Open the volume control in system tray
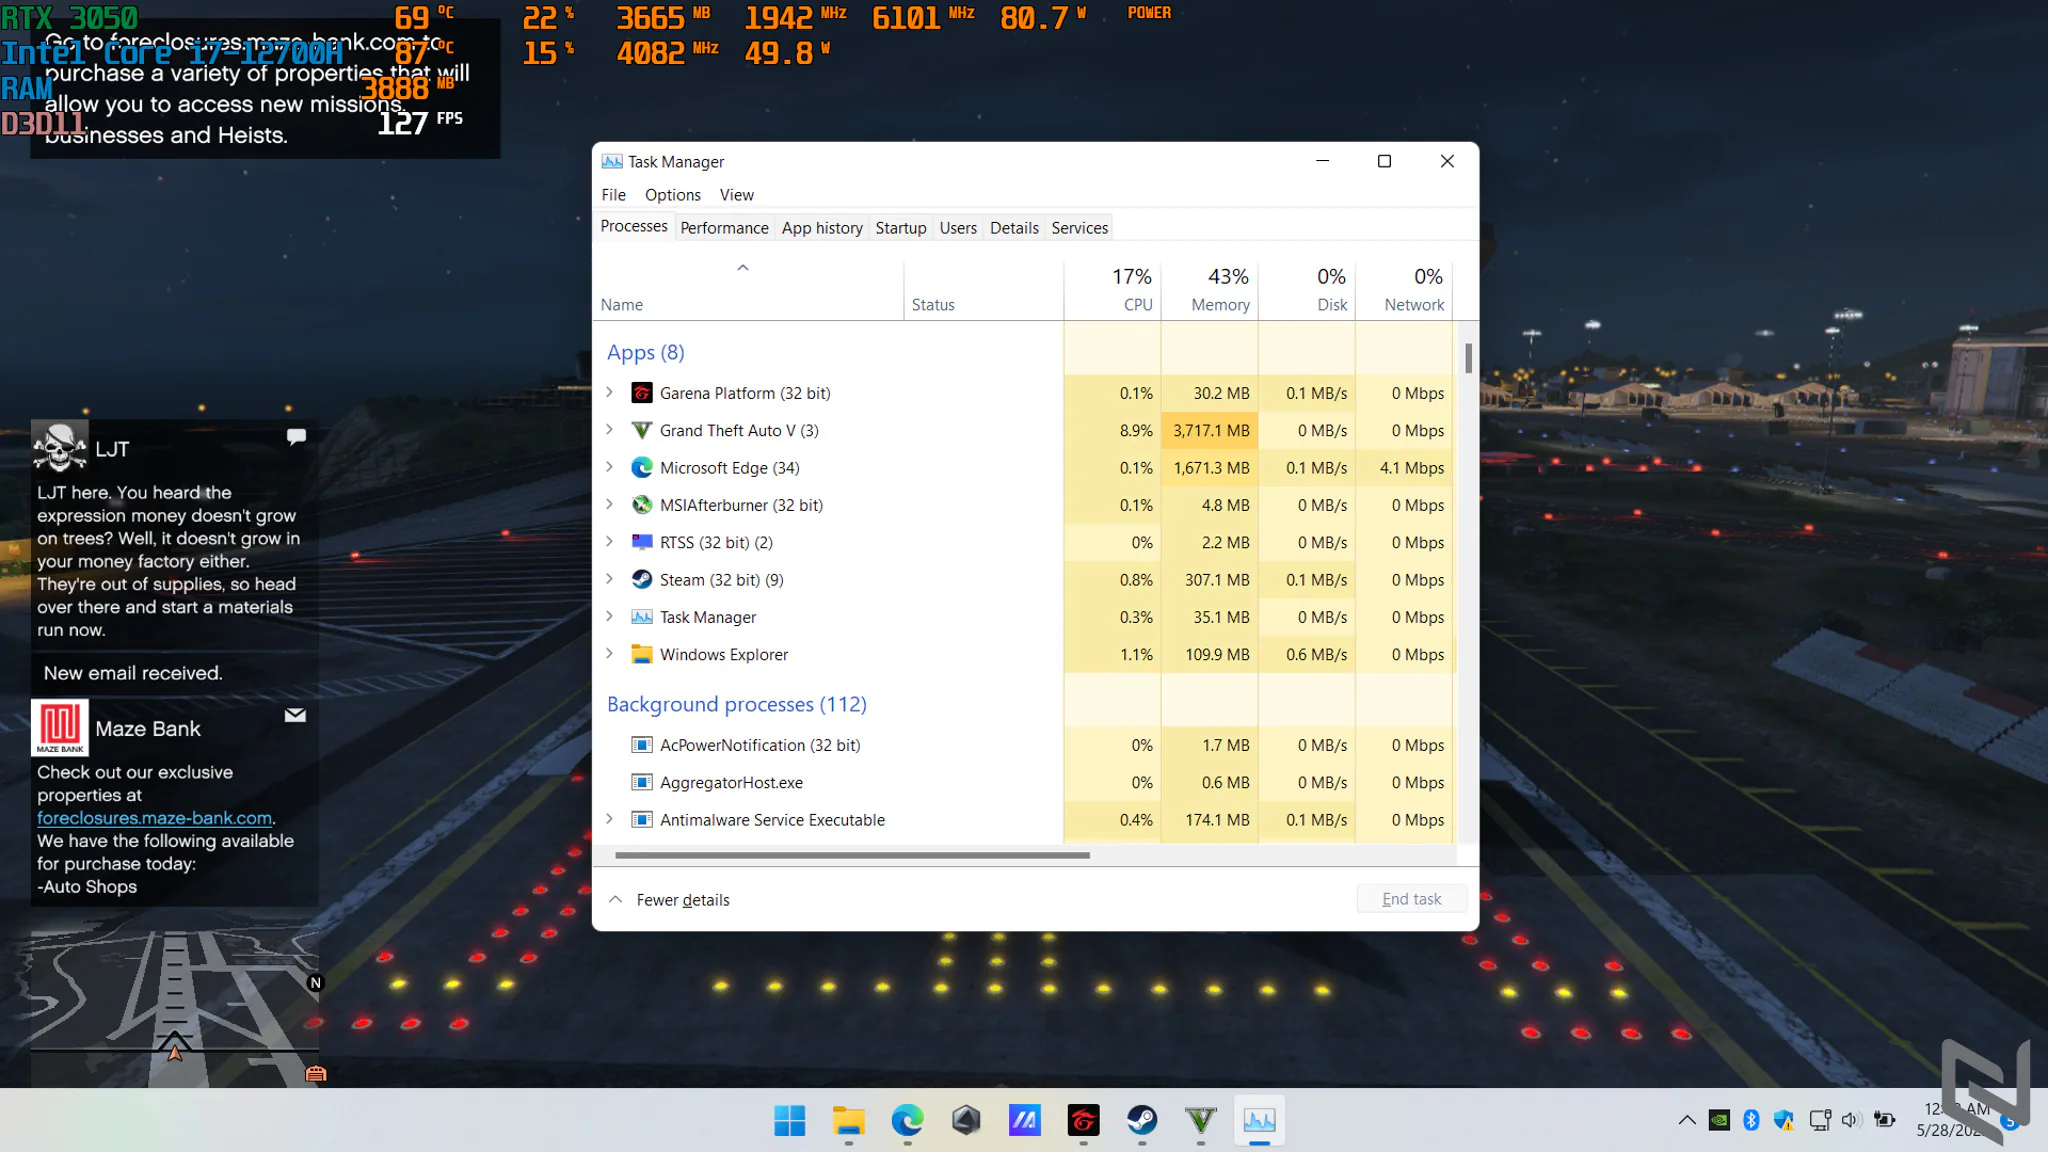Viewport: 2048px width, 1152px height. tap(1851, 1120)
